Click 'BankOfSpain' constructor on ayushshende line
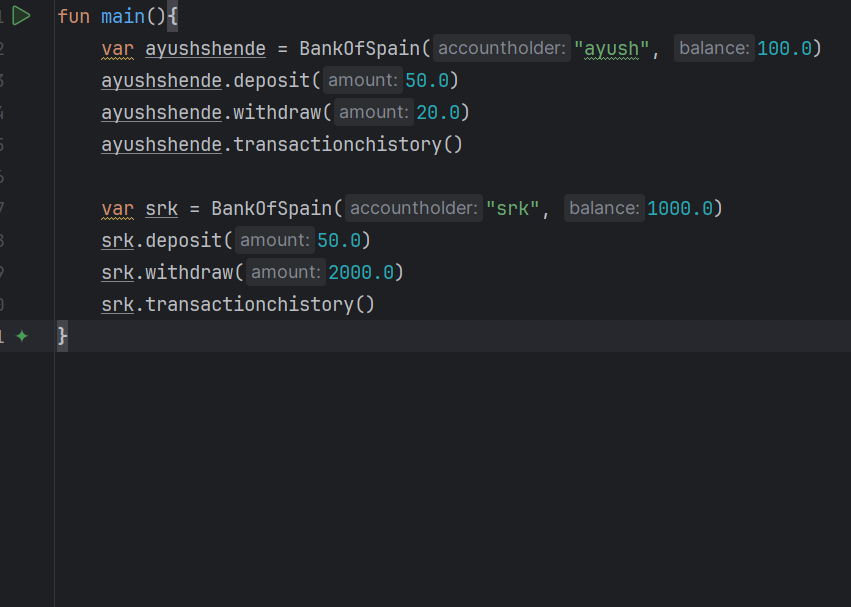The image size is (851, 607). click(x=359, y=48)
